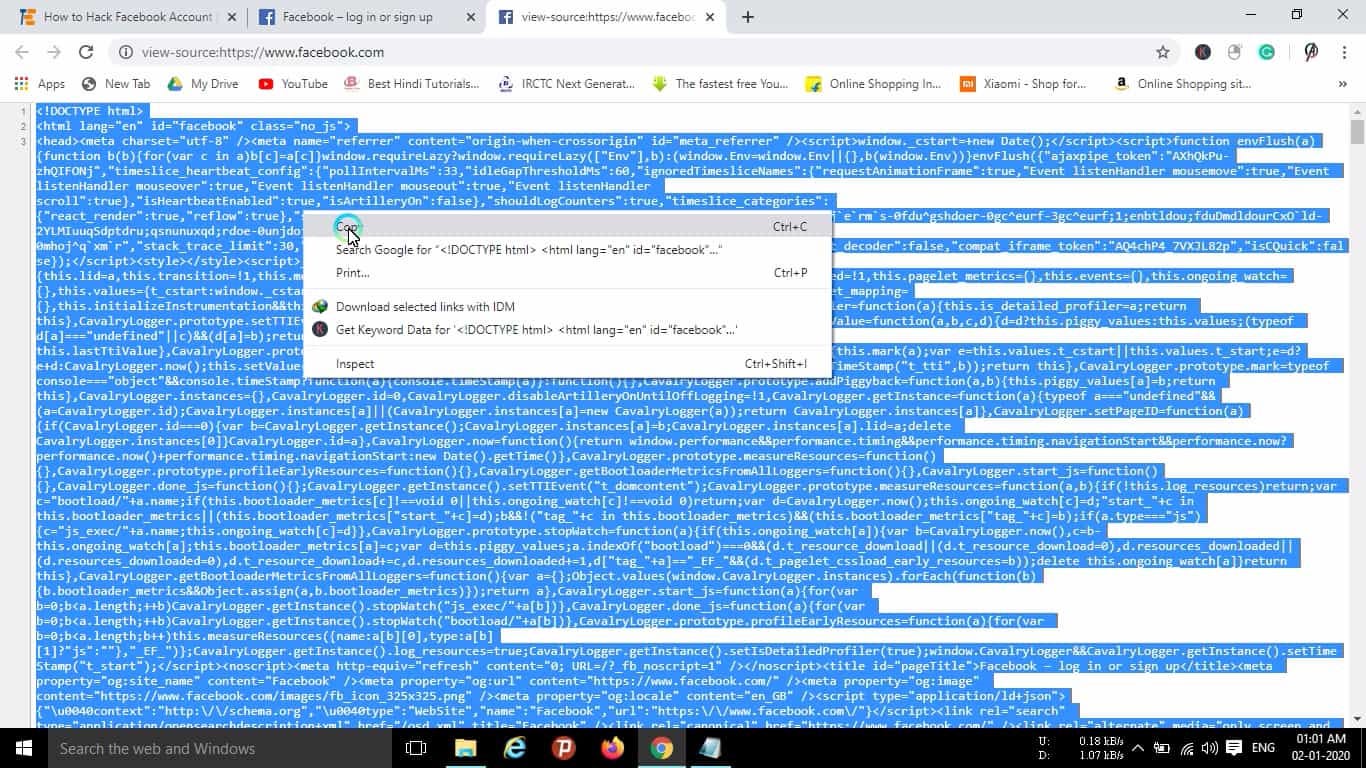Screen dimensions: 1366x768
Task: Close the Facebook log in tab
Action: (x=469, y=17)
